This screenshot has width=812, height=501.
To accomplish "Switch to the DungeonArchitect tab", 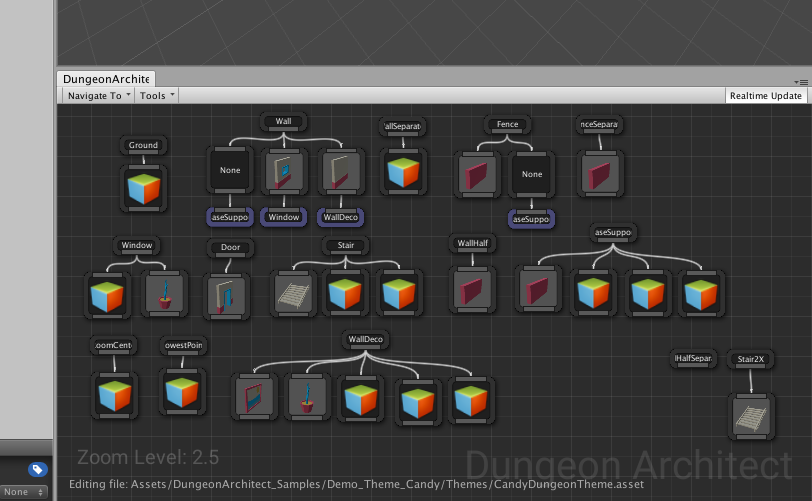I will (x=106, y=79).
